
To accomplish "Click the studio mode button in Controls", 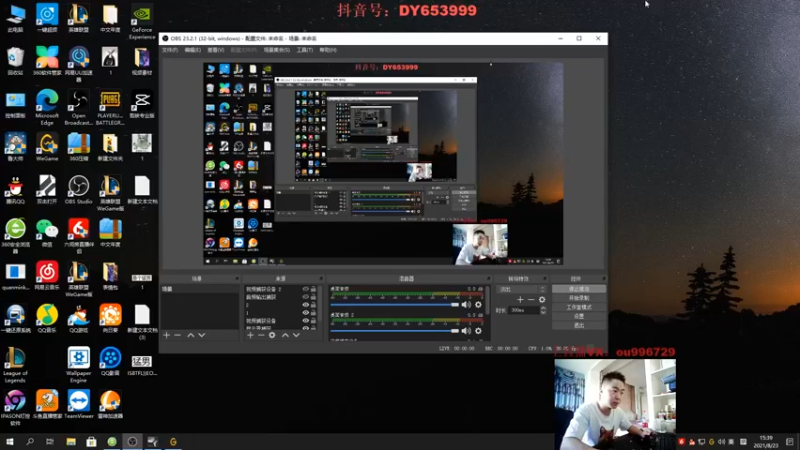I will (579, 307).
